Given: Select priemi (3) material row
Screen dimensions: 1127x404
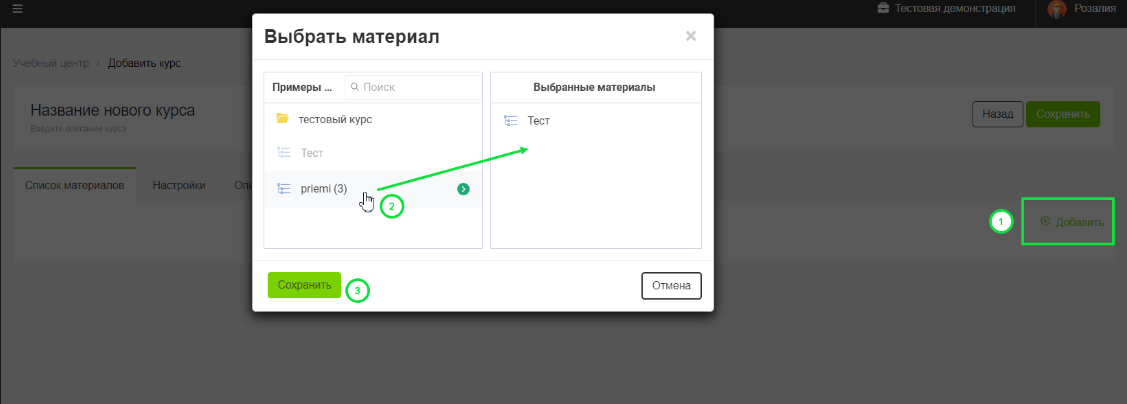Looking at the screenshot, I should [x=373, y=190].
